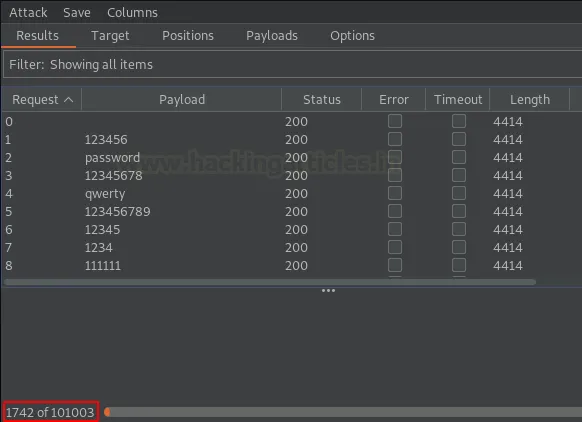This screenshot has height=422, width=582.
Task: Click the results table horizontal scrollbar
Action: (x=270, y=282)
